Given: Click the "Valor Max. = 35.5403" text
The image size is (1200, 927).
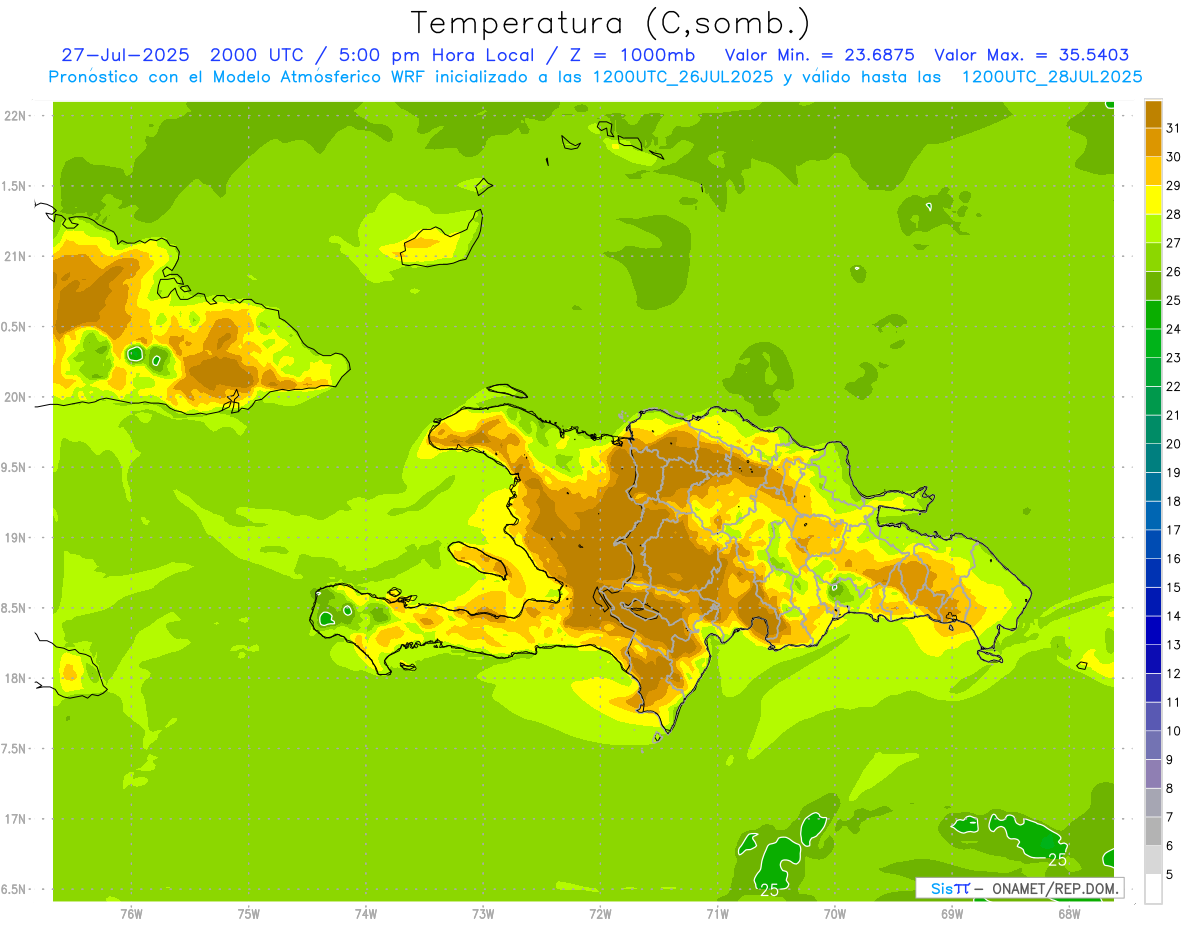Looking at the screenshot, I should (x=1032, y=56).
